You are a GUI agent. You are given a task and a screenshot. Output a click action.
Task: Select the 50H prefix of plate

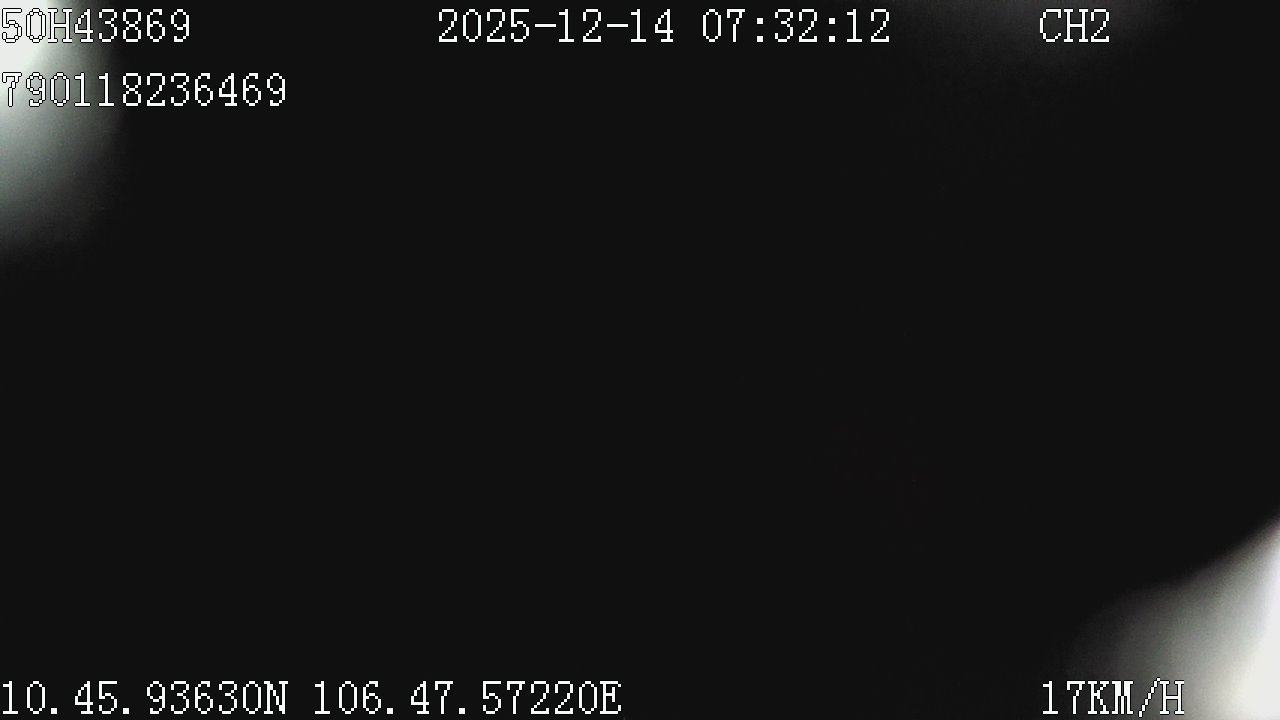pos(36,26)
